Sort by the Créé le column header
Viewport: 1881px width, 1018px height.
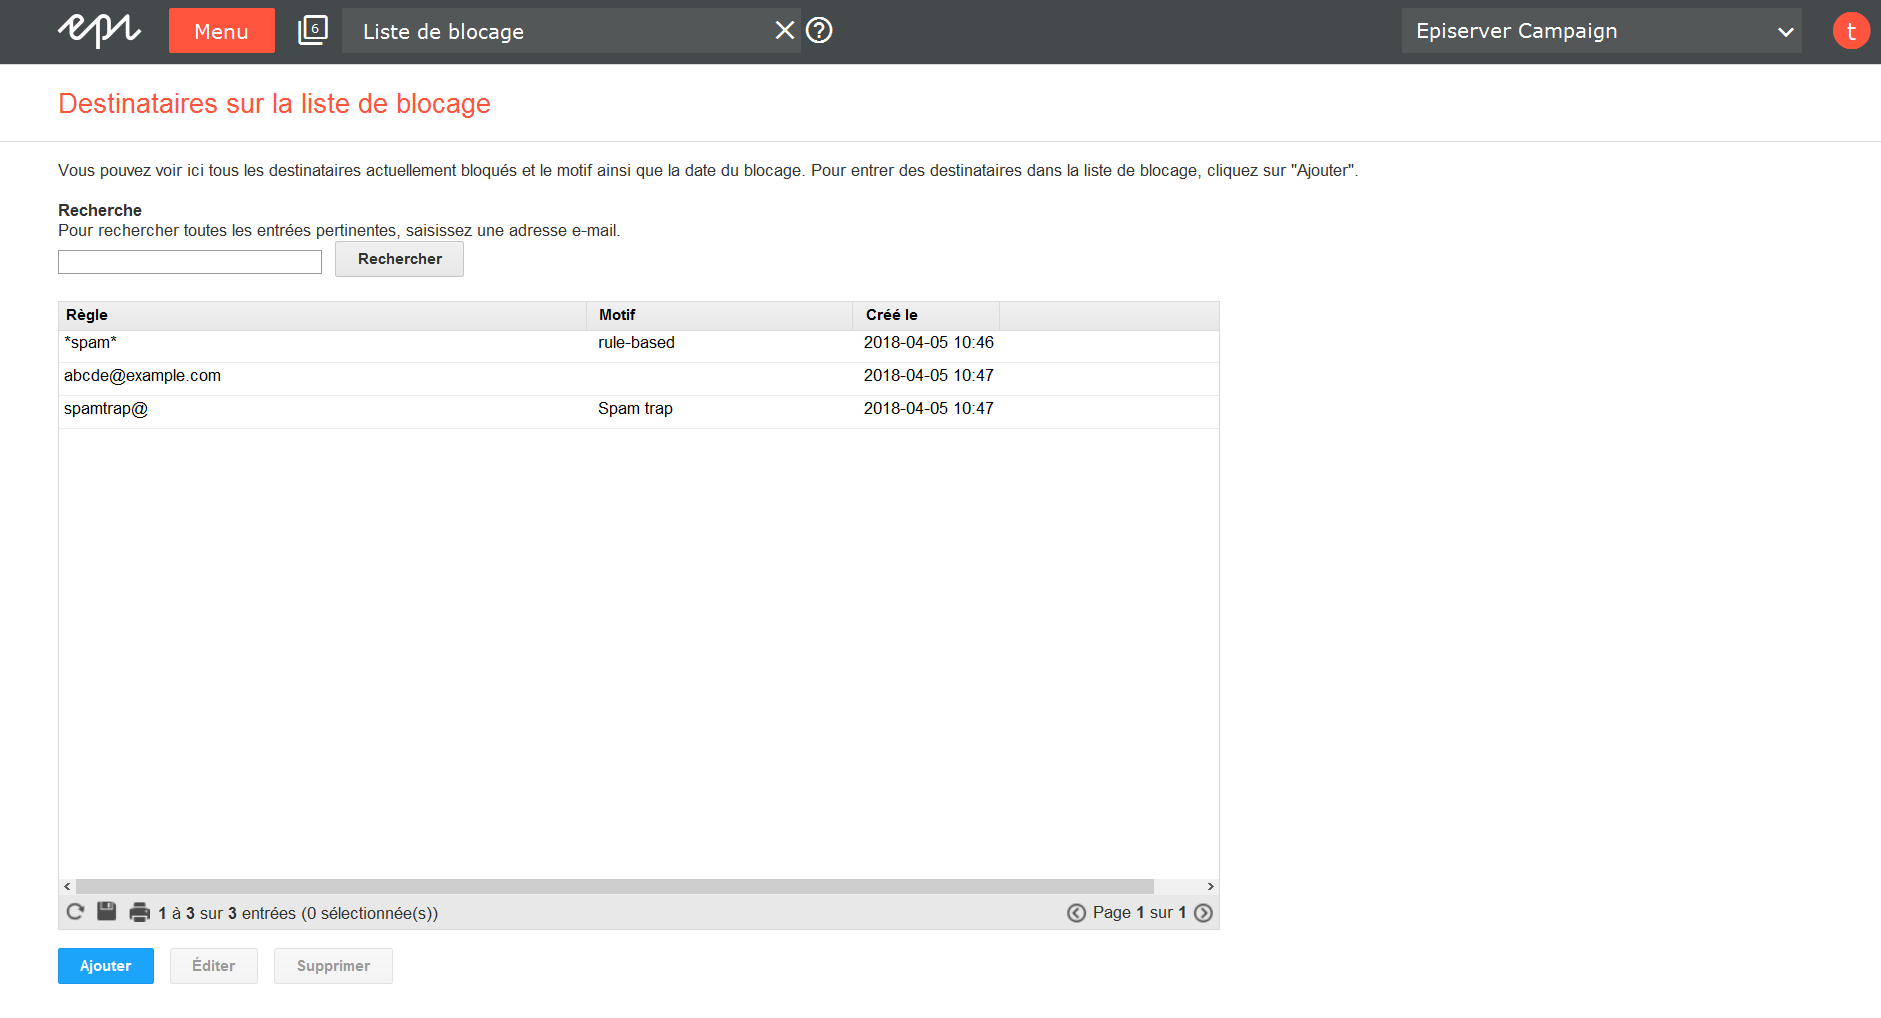point(926,315)
